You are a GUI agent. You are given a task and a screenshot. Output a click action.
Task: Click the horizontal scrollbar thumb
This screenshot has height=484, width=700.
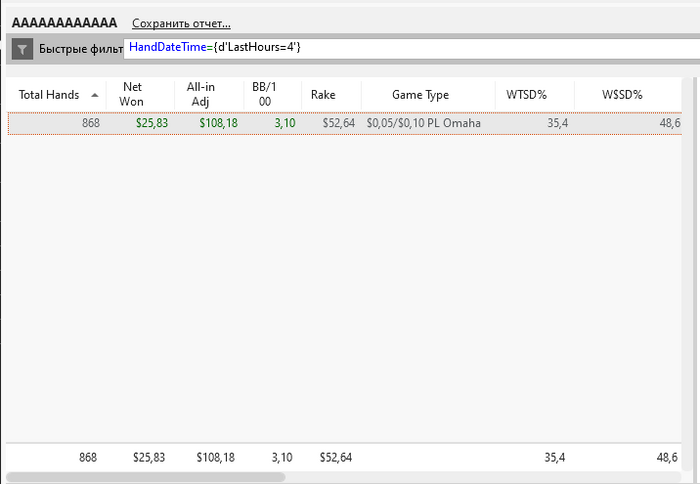point(146,477)
